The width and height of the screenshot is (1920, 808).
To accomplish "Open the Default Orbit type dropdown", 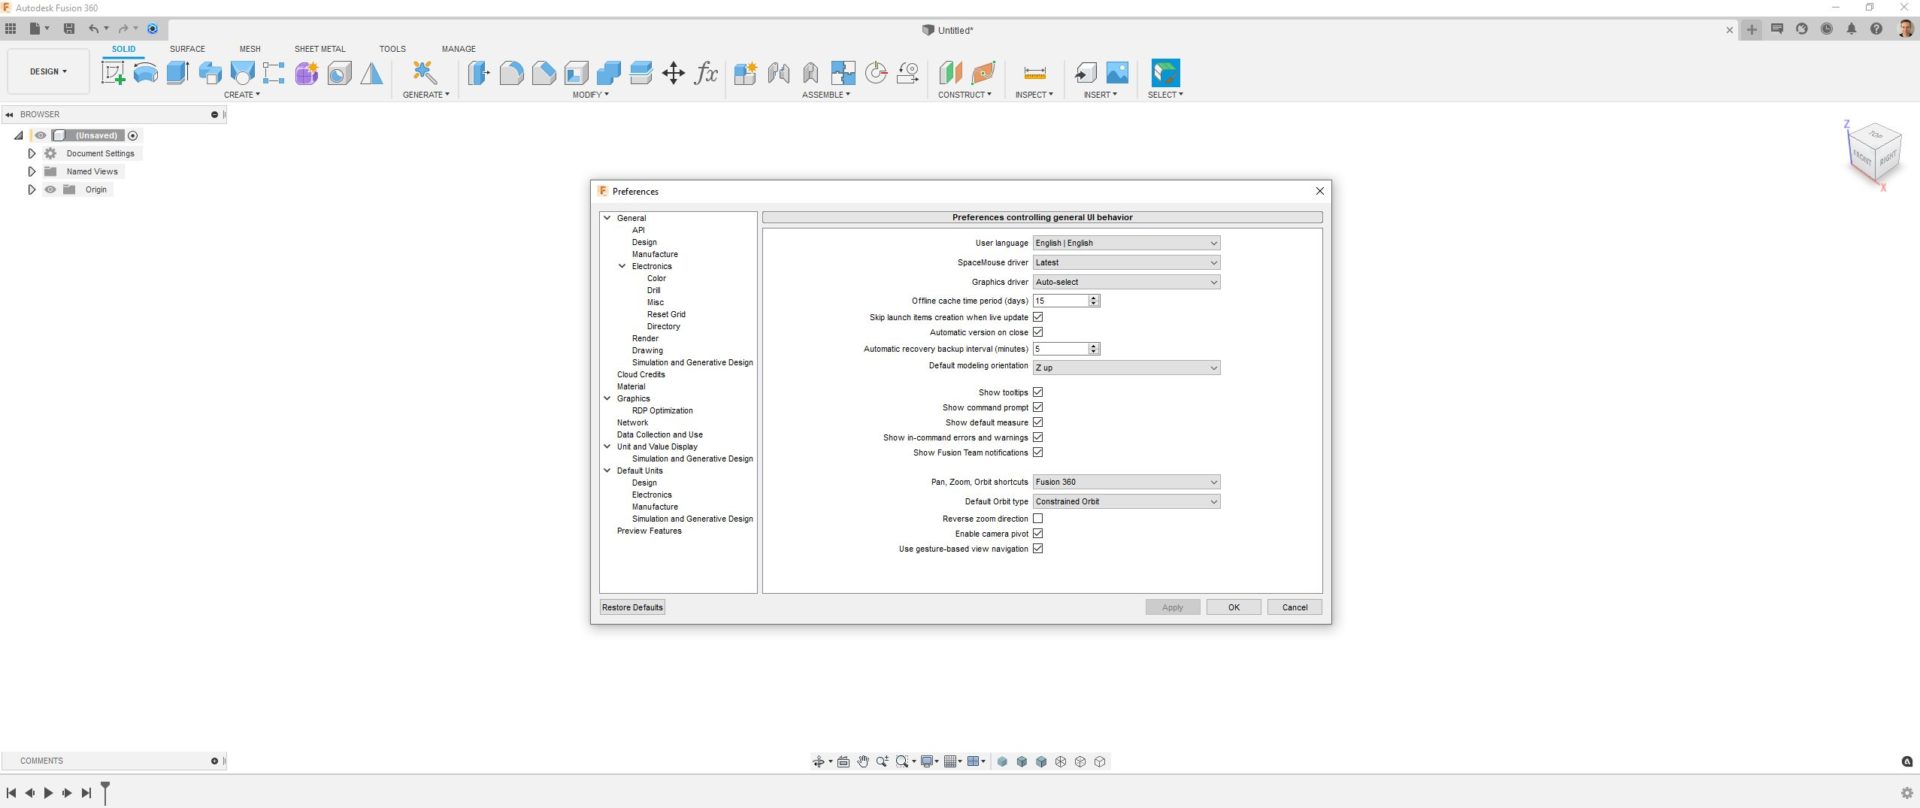I will coord(1126,501).
